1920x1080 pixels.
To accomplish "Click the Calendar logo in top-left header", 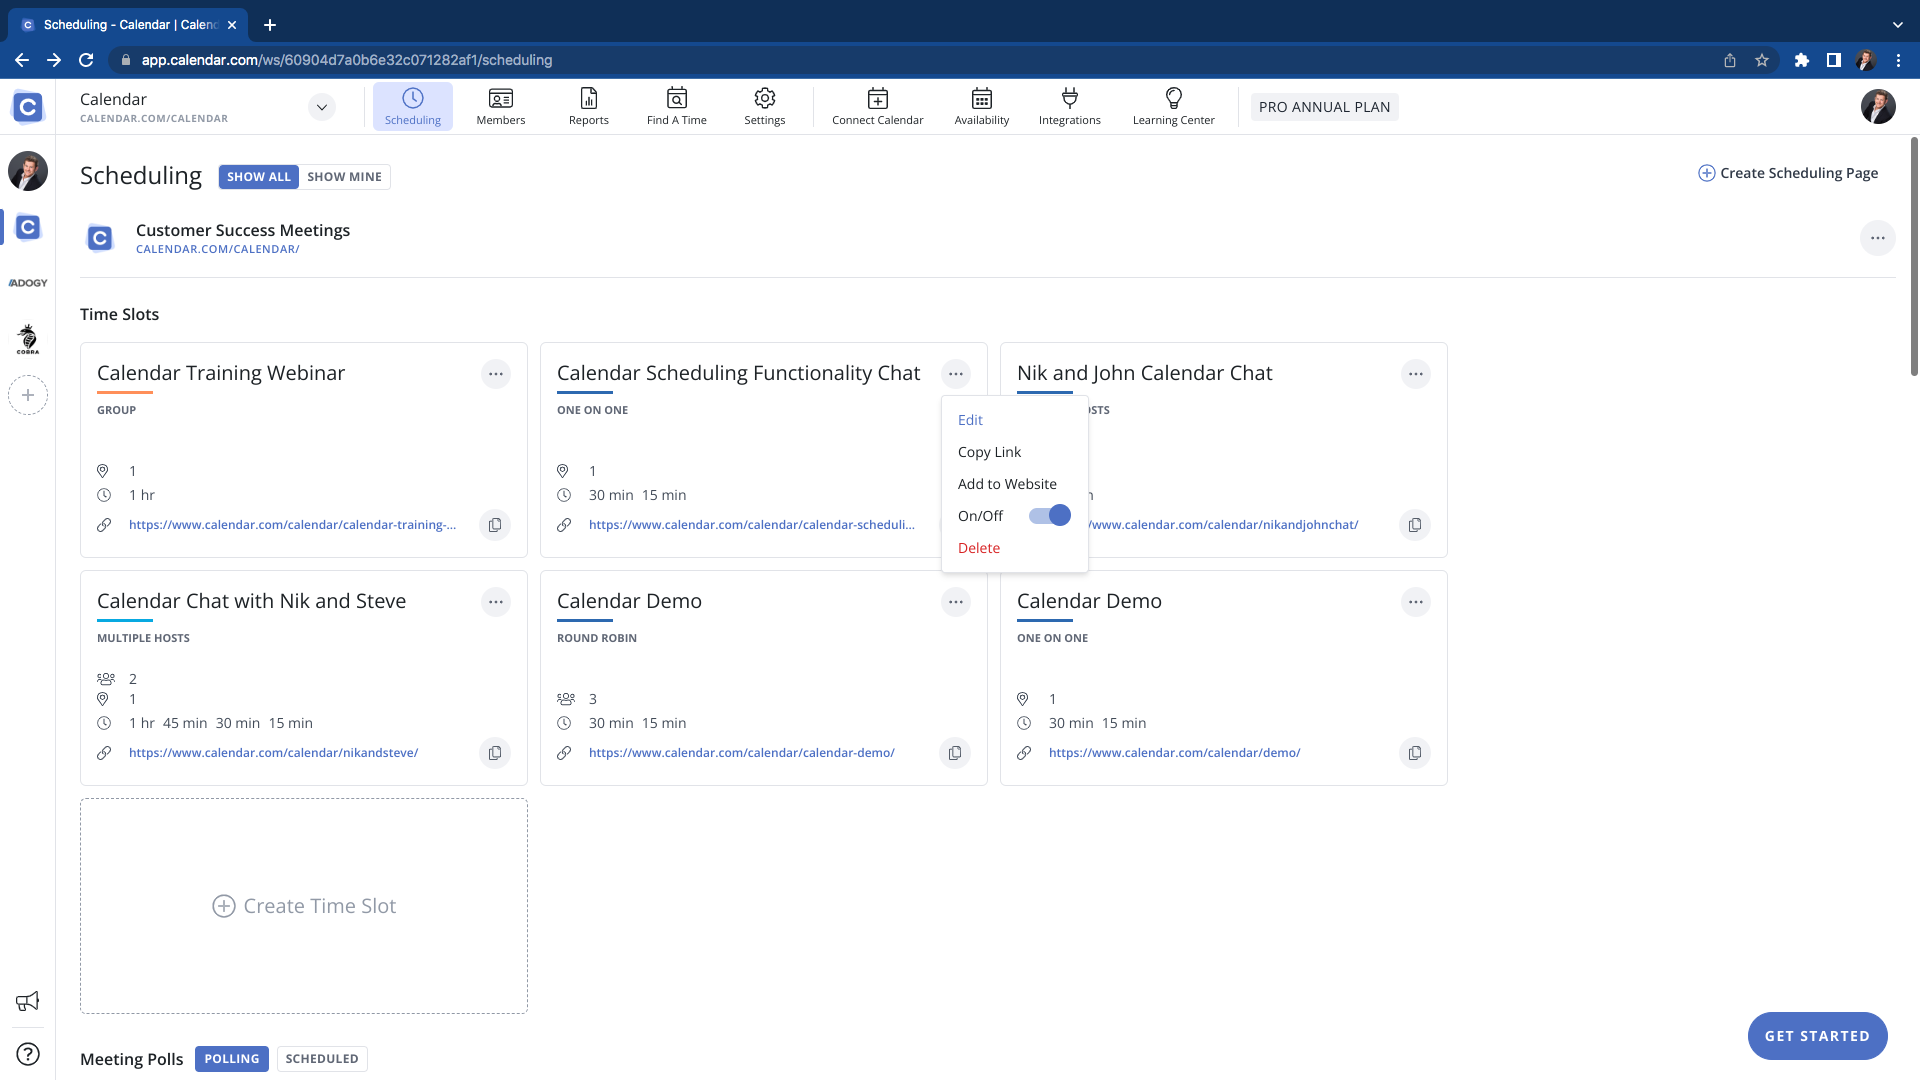I will coord(28,107).
